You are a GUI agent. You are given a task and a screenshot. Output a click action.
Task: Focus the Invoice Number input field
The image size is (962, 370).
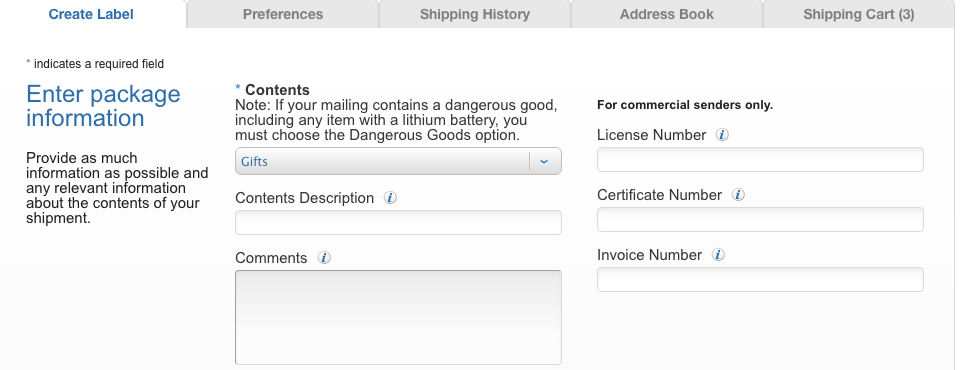760,279
